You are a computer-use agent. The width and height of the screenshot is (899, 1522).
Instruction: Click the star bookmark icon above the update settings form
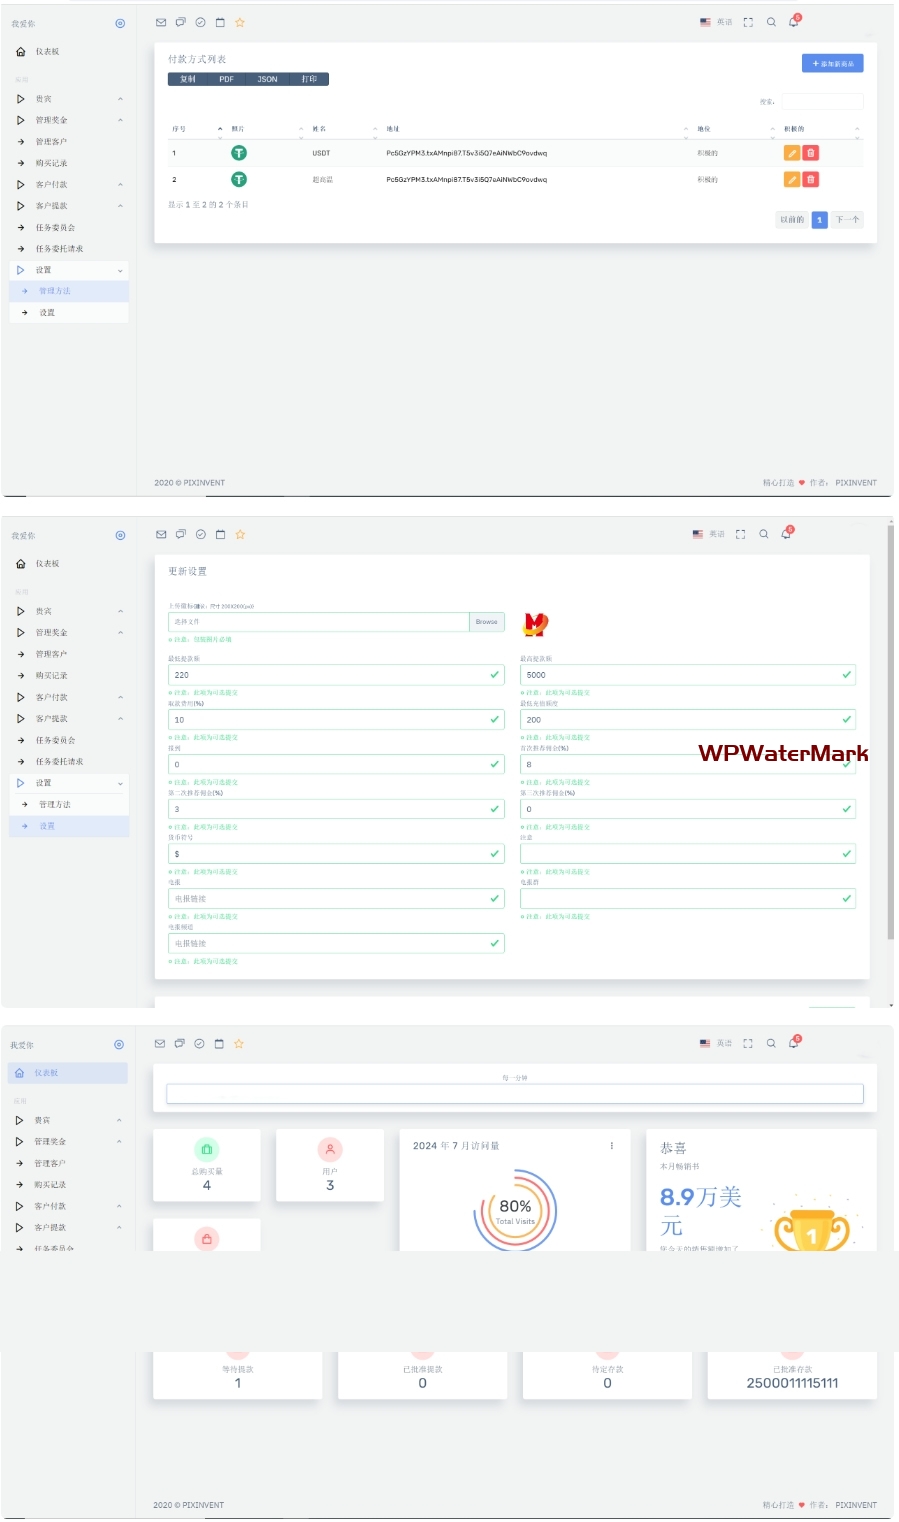[240, 535]
